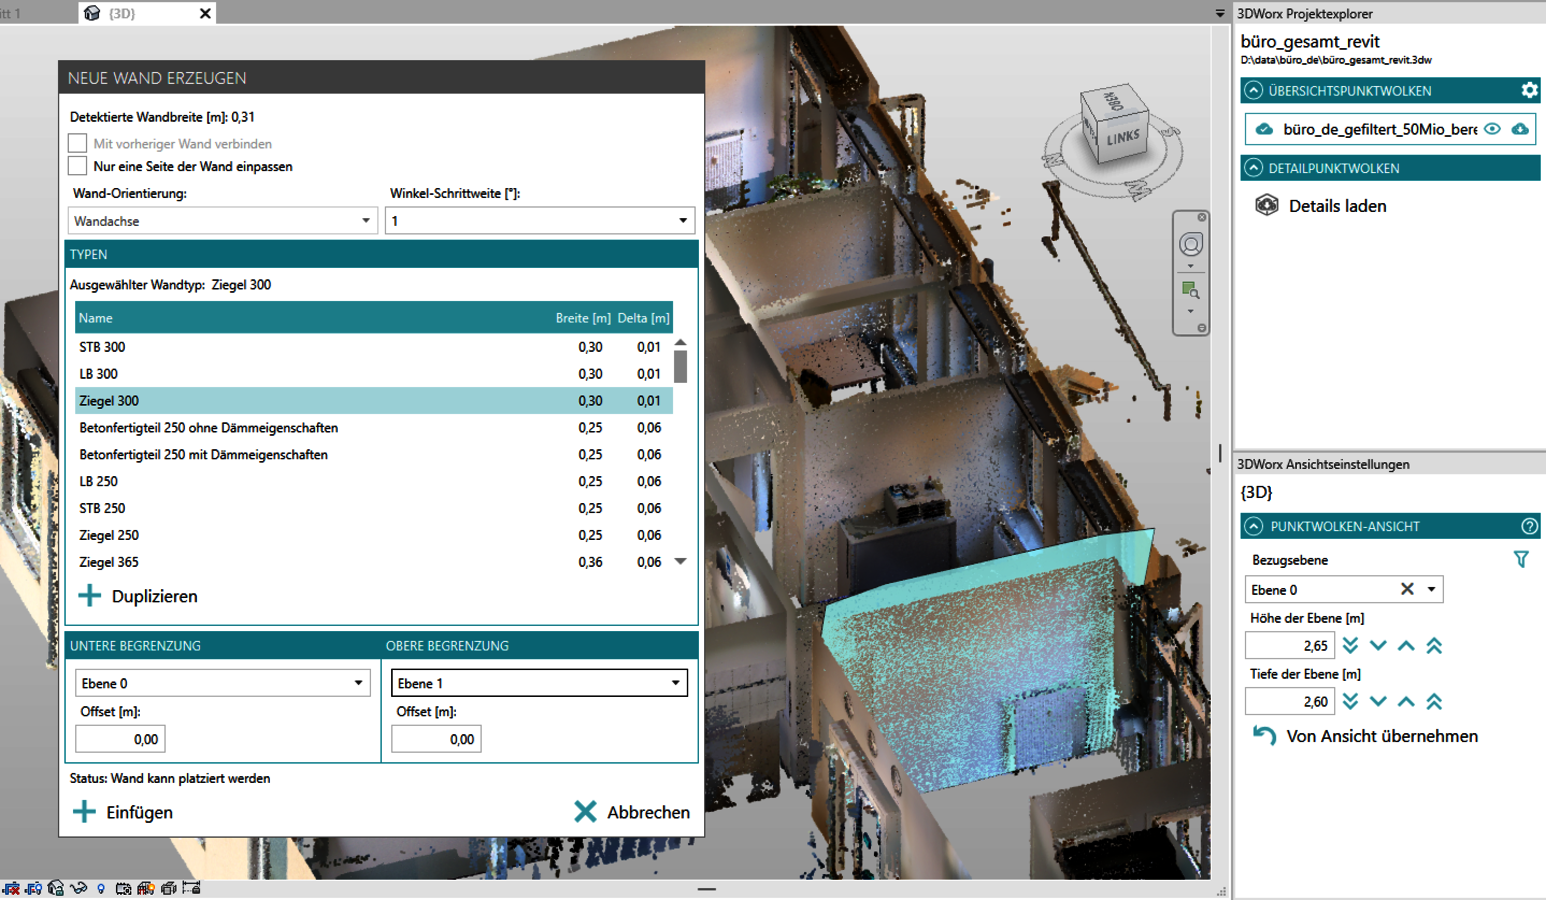Viewport: 1546px width, 900px height.
Task: Open the Render camera icon in status bar
Action: point(122,888)
